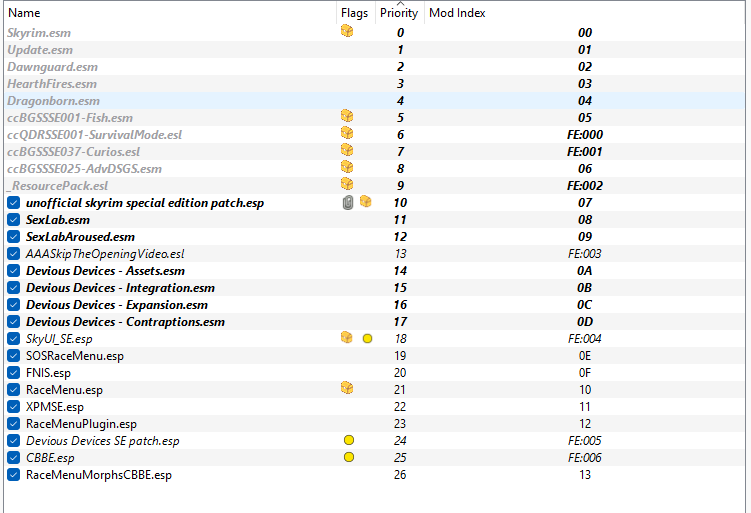Click the paperclip flag on unofficial skyrim patch row

(x=348, y=203)
